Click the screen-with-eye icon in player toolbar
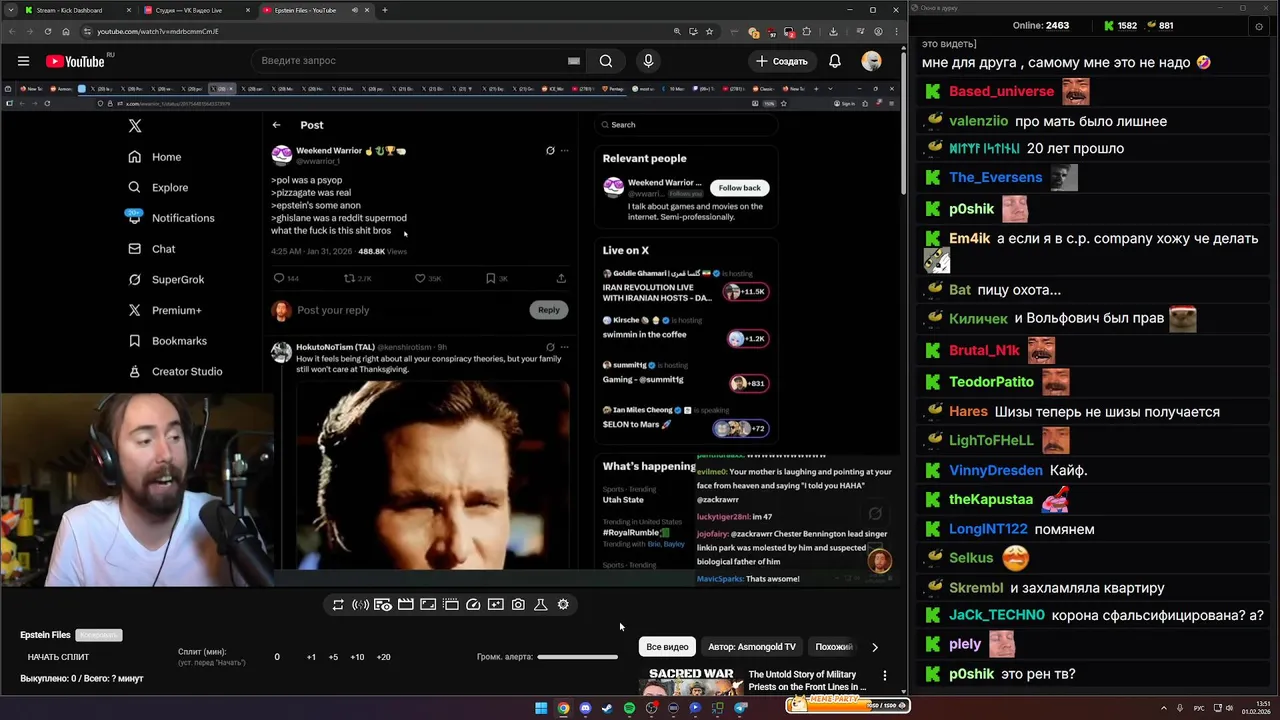Screen dimensions: 1280x720 (383, 605)
